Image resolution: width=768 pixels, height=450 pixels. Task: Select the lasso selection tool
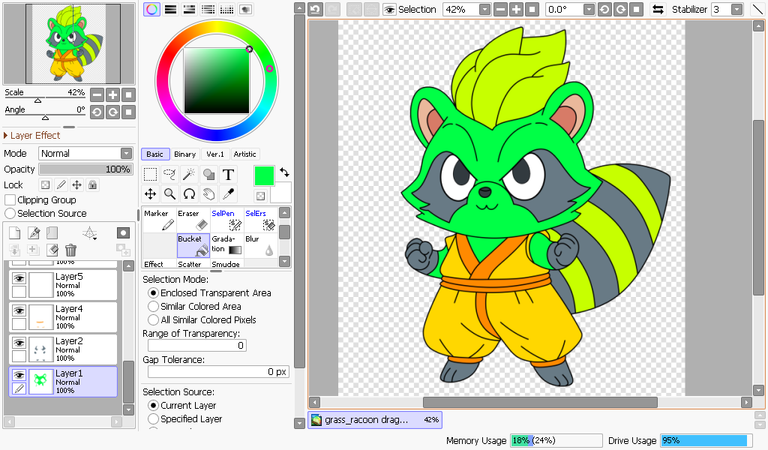[x=169, y=175]
